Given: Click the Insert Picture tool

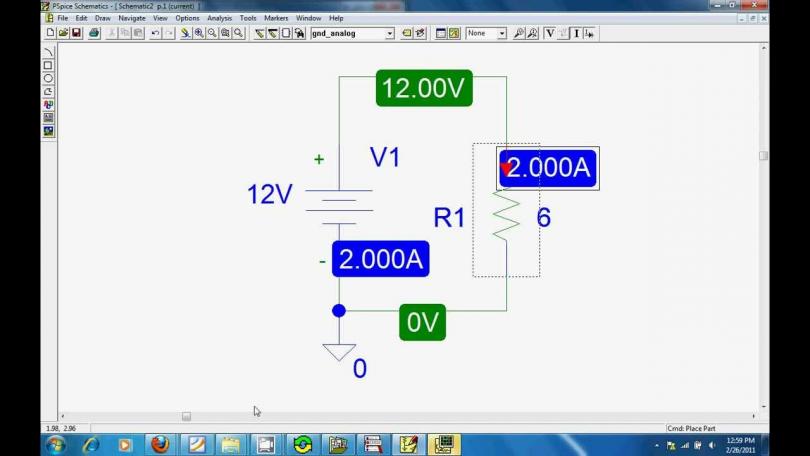Looking at the screenshot, I should pyautogui.click(x=48, y=131).
